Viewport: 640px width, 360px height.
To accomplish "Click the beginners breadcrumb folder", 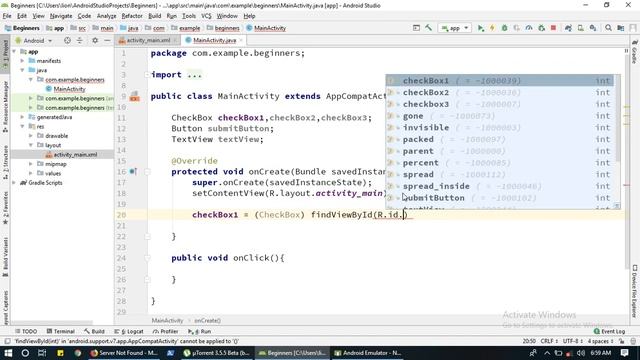I will [223, 28].
